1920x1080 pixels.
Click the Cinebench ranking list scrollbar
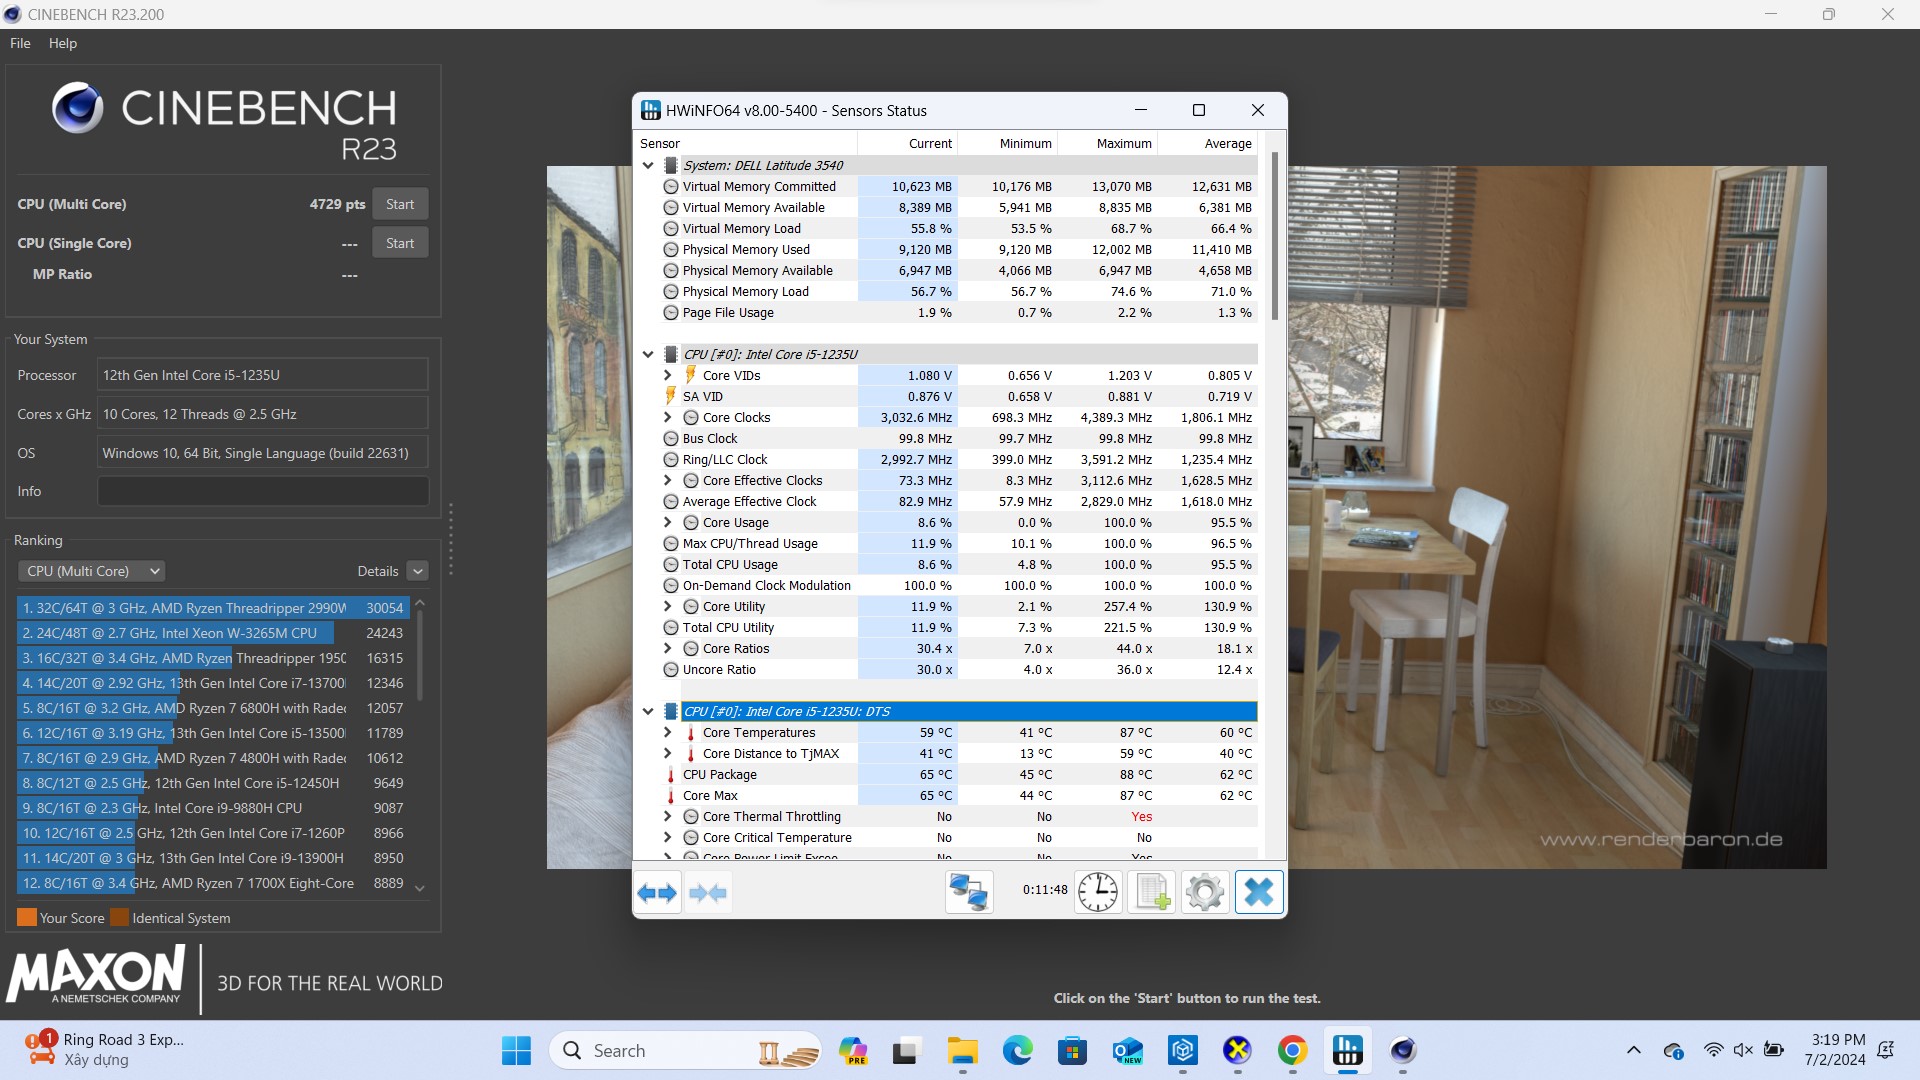click(x=420, y=655)
